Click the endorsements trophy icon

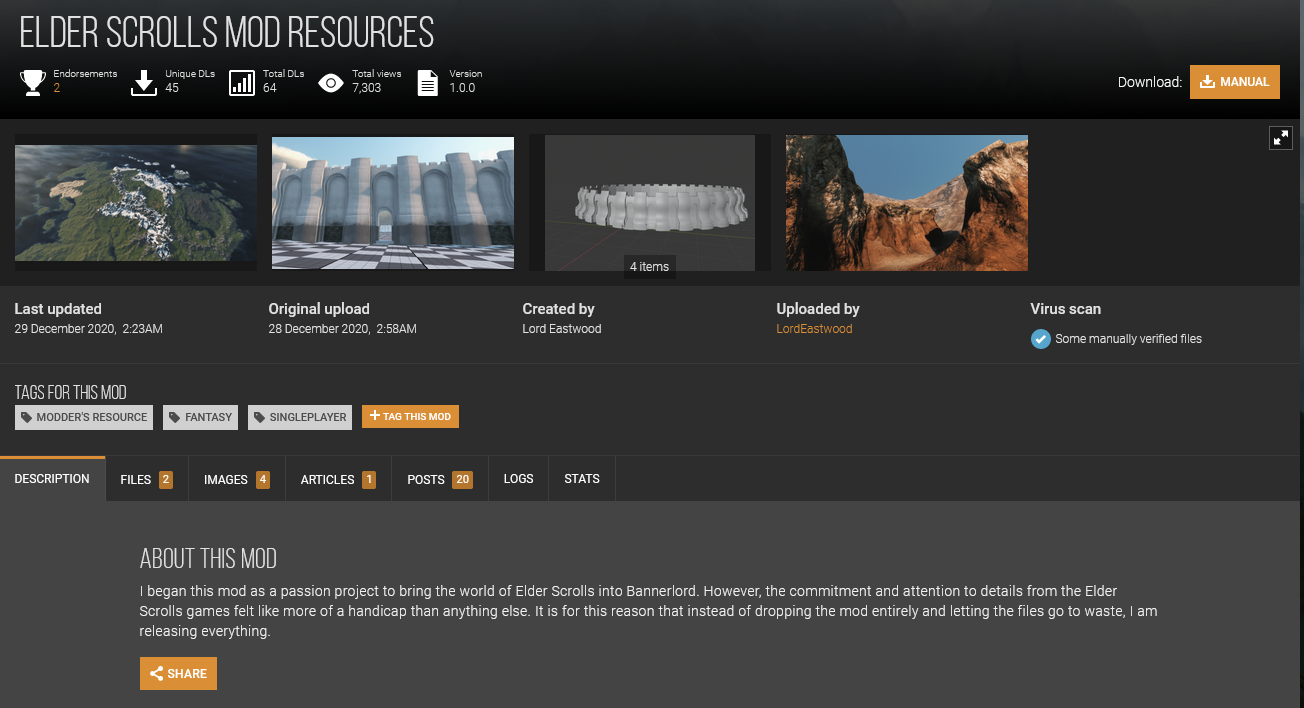(x=33, y=82)
